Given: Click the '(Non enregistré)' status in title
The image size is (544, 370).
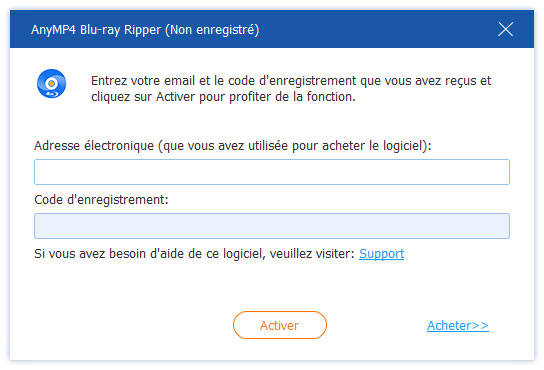Looking at the screenshot, I should [x=212, y=30].
